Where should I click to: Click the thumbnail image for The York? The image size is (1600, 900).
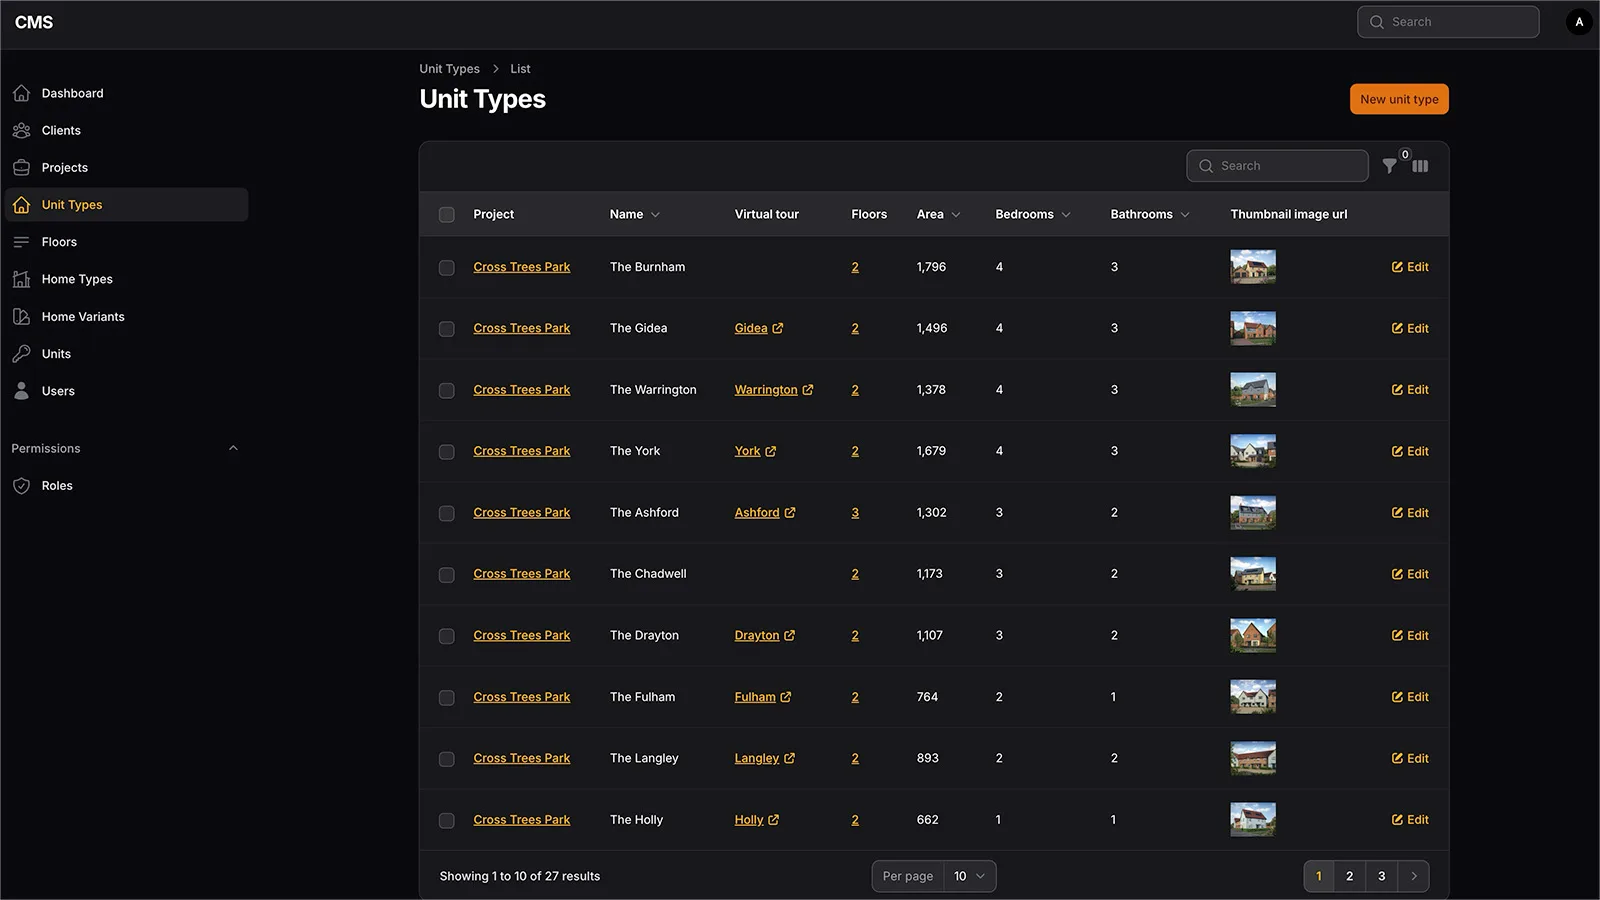(x=1252, y=451)
